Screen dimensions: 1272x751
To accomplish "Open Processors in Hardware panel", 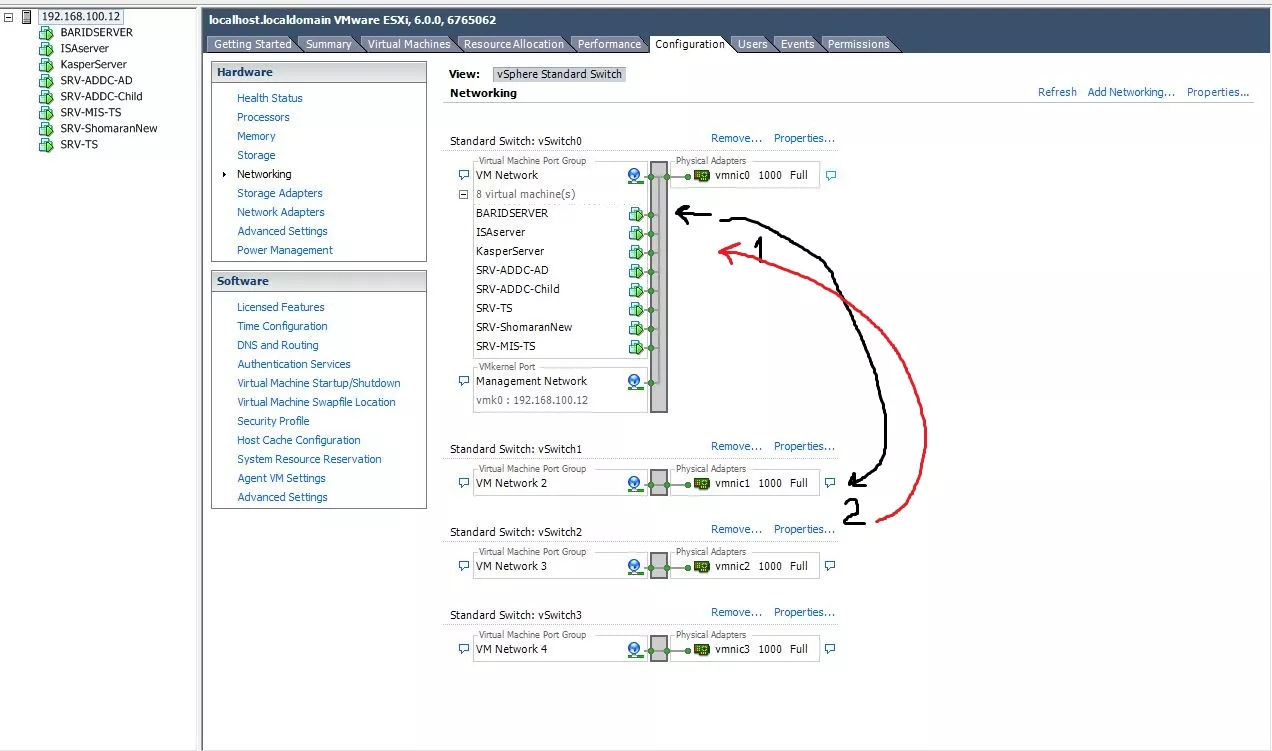I will pyautogui.click(x=263, y=117).
